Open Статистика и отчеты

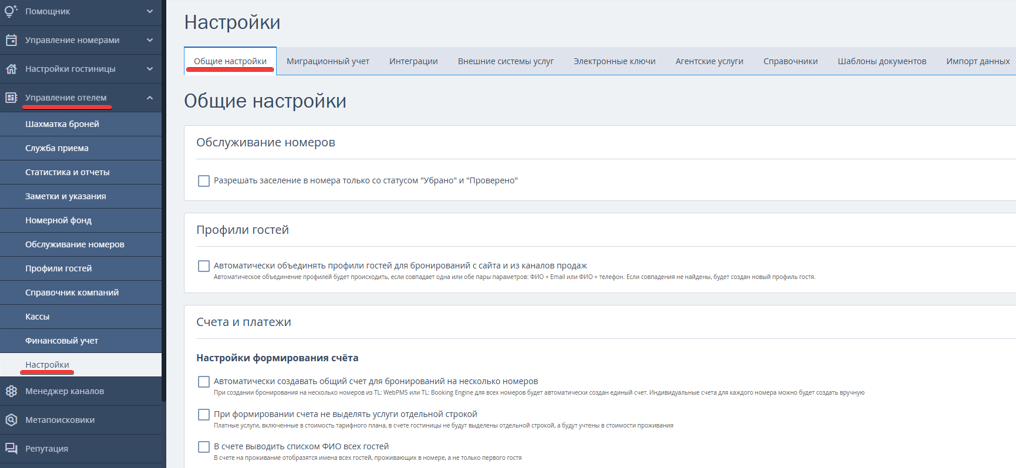(x=81, y=172)
